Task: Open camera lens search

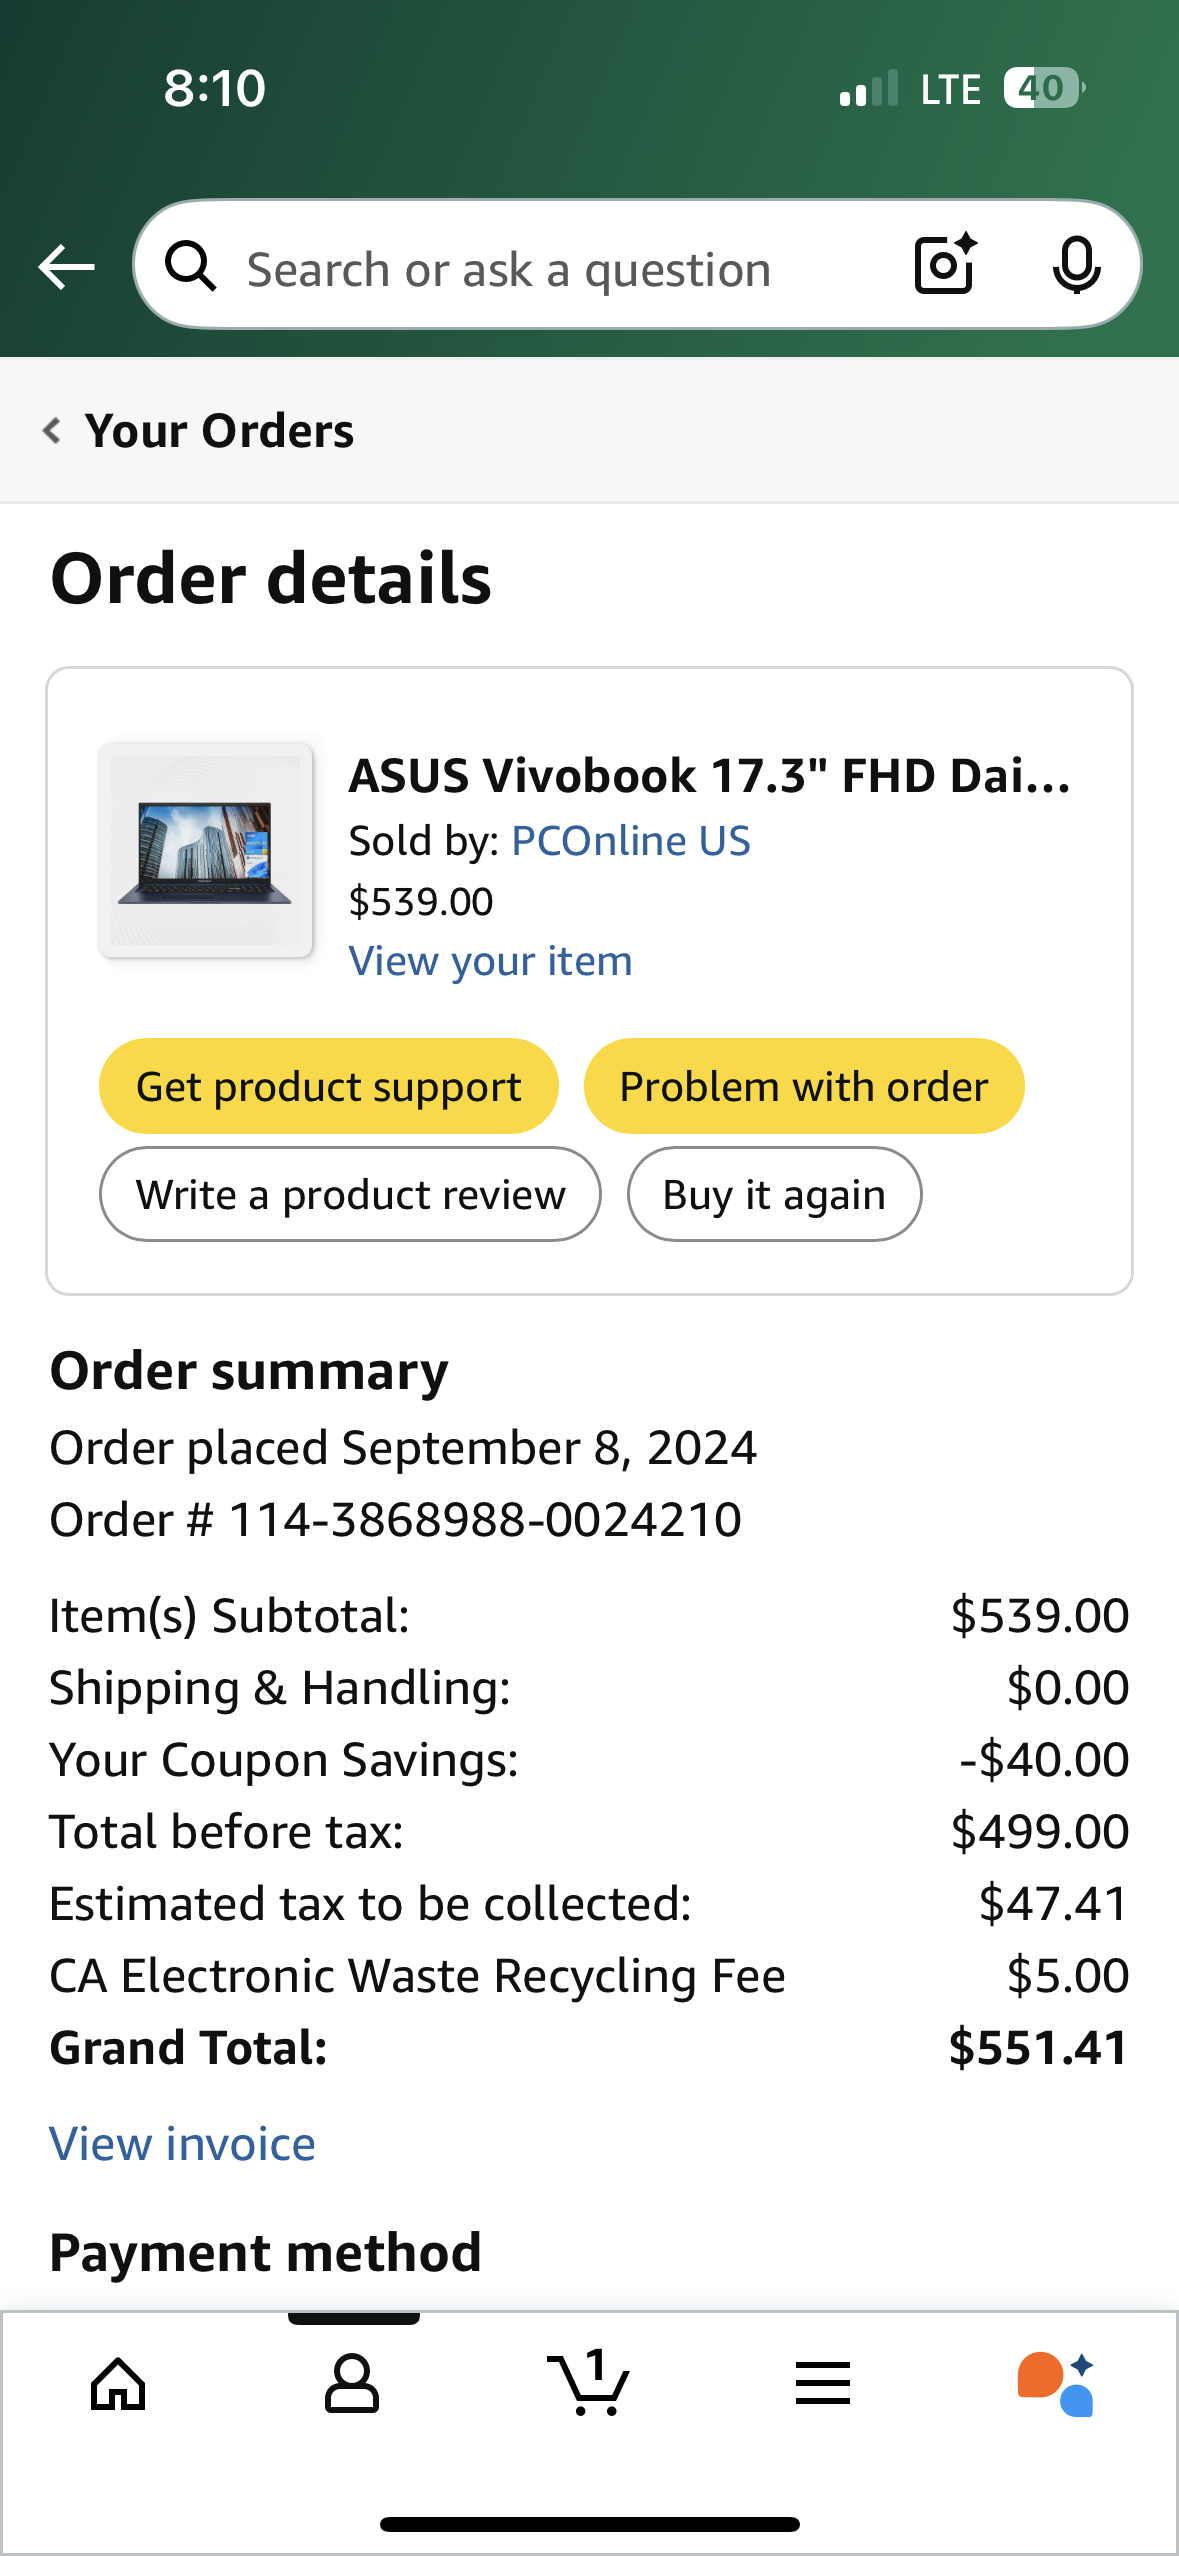Action: (945, 265)
